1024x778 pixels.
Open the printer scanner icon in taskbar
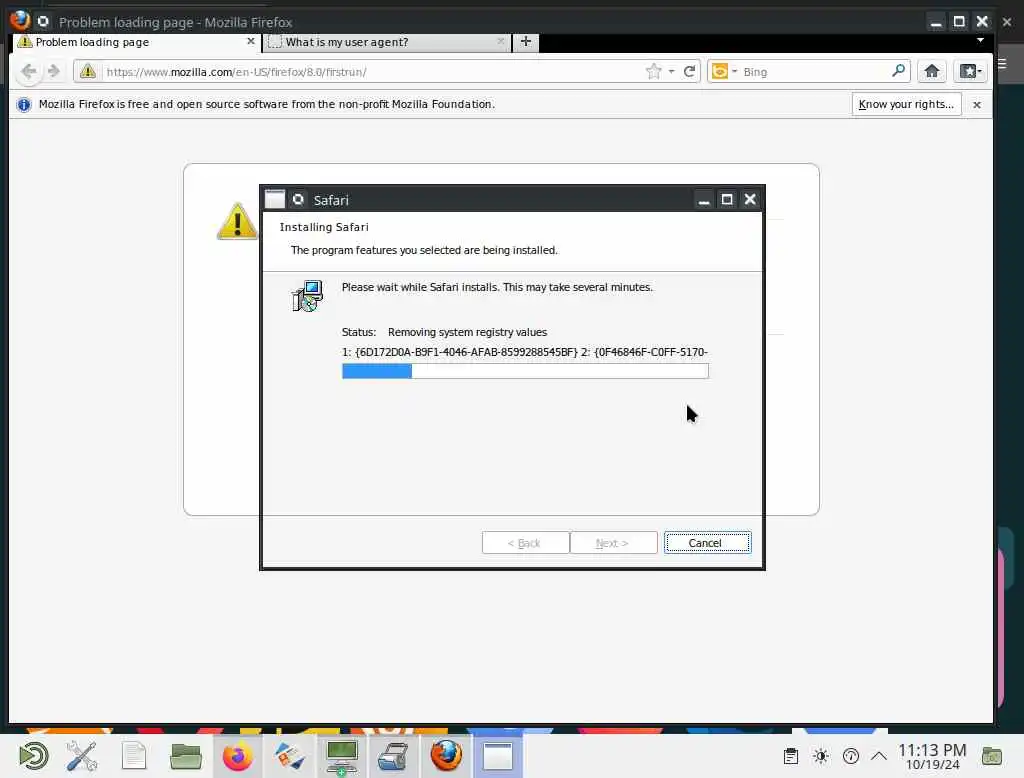pyautogui.click(x=393, y=756)
